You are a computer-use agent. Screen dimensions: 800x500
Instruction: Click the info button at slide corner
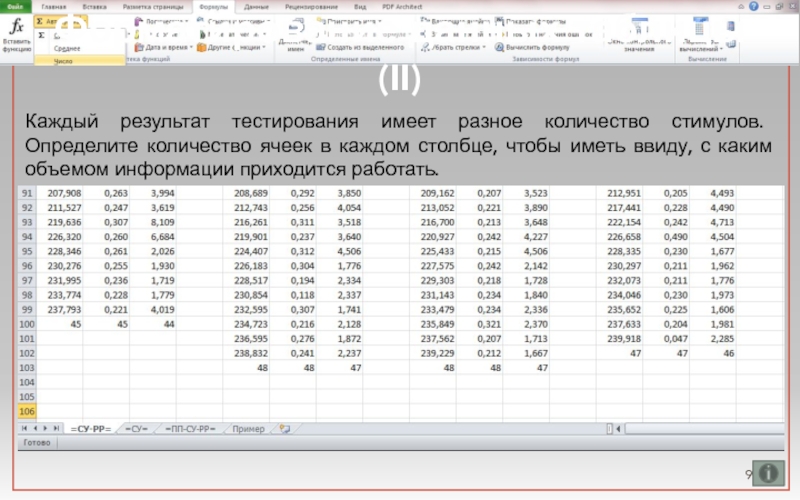769,472
